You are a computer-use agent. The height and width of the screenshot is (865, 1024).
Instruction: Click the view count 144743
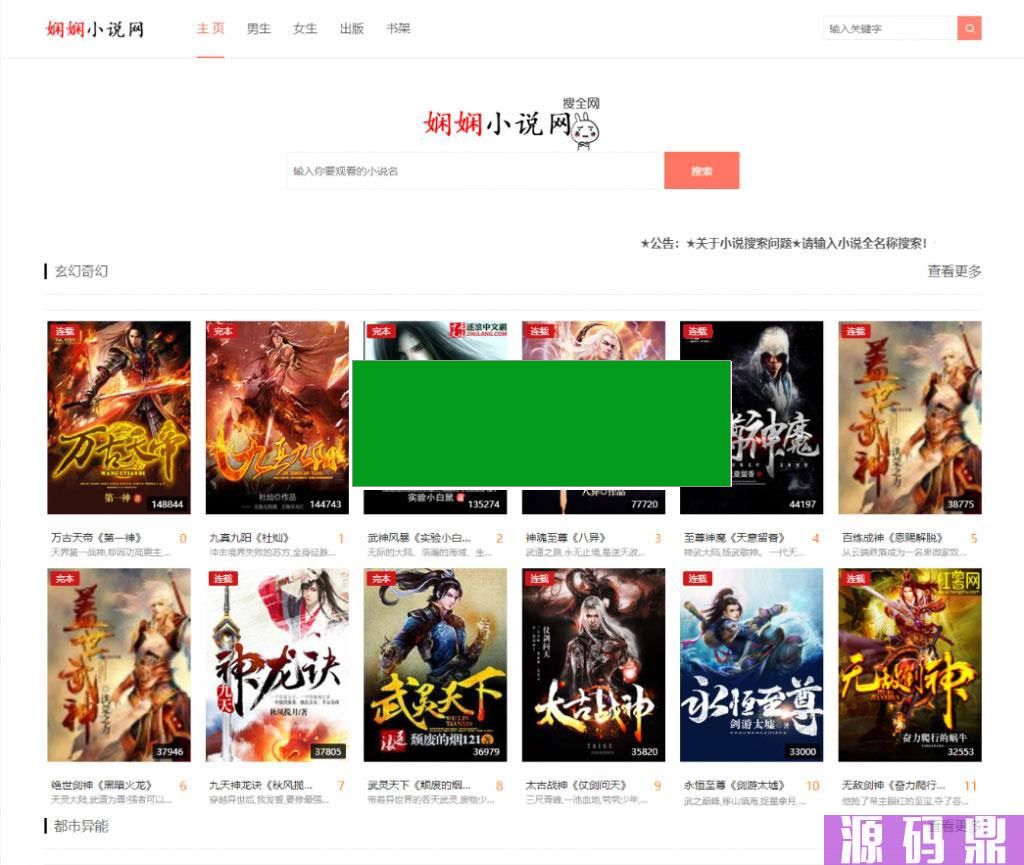click(325, 504)
